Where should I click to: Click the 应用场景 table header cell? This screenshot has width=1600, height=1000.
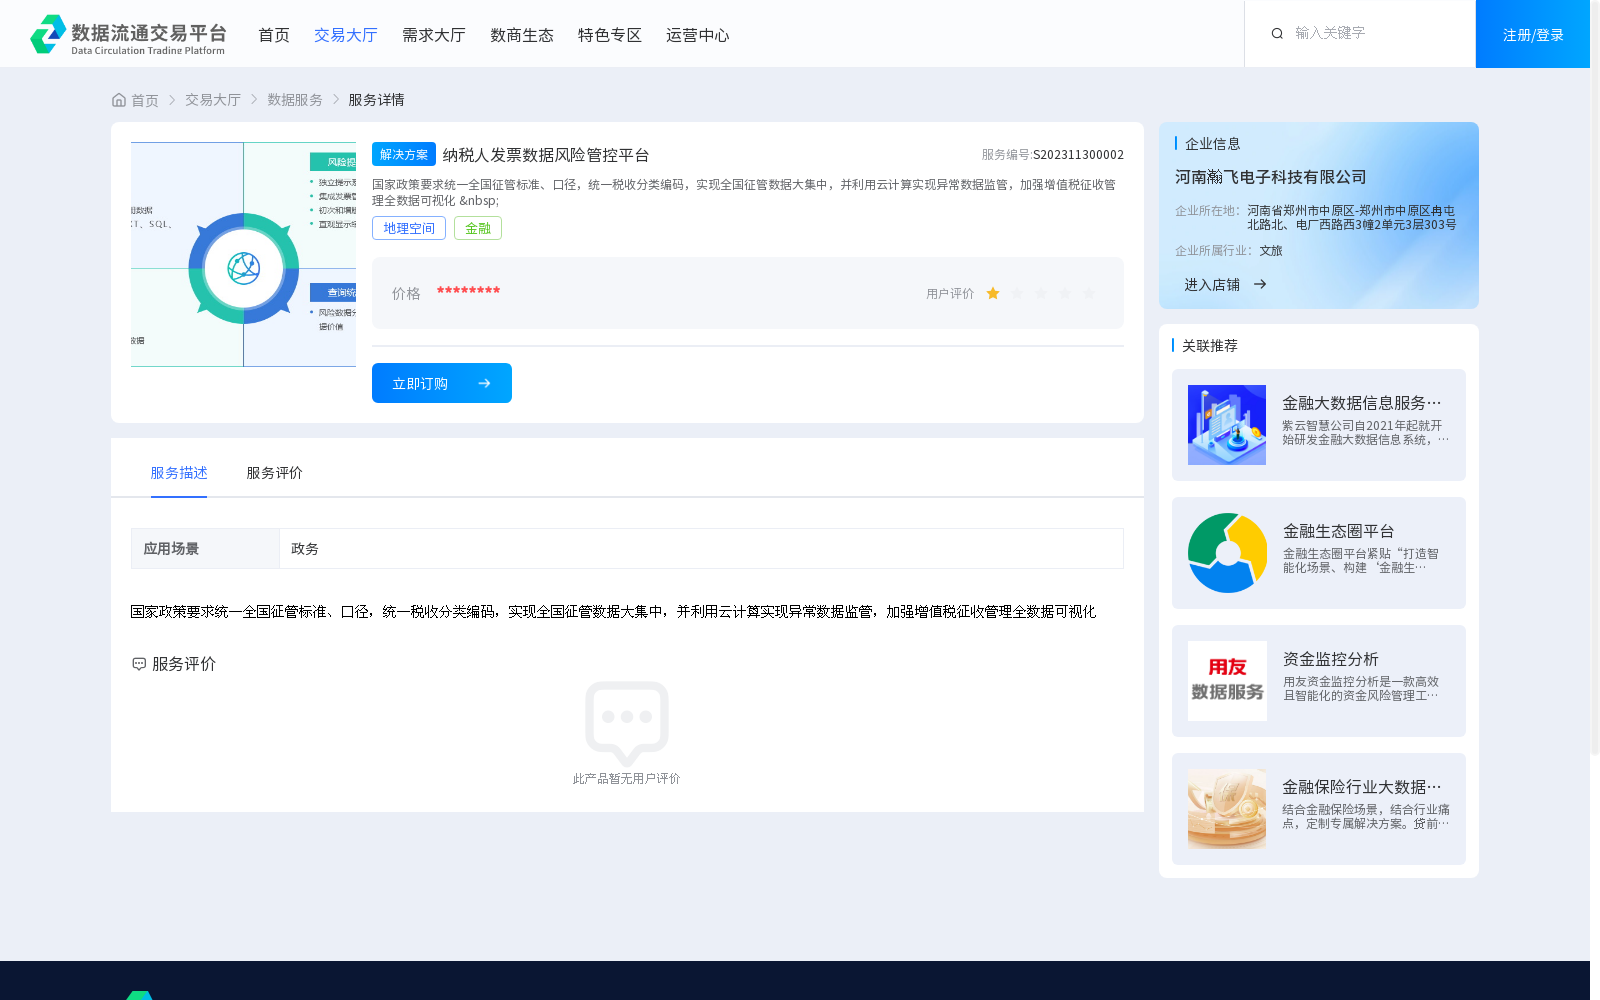point(205,549)
